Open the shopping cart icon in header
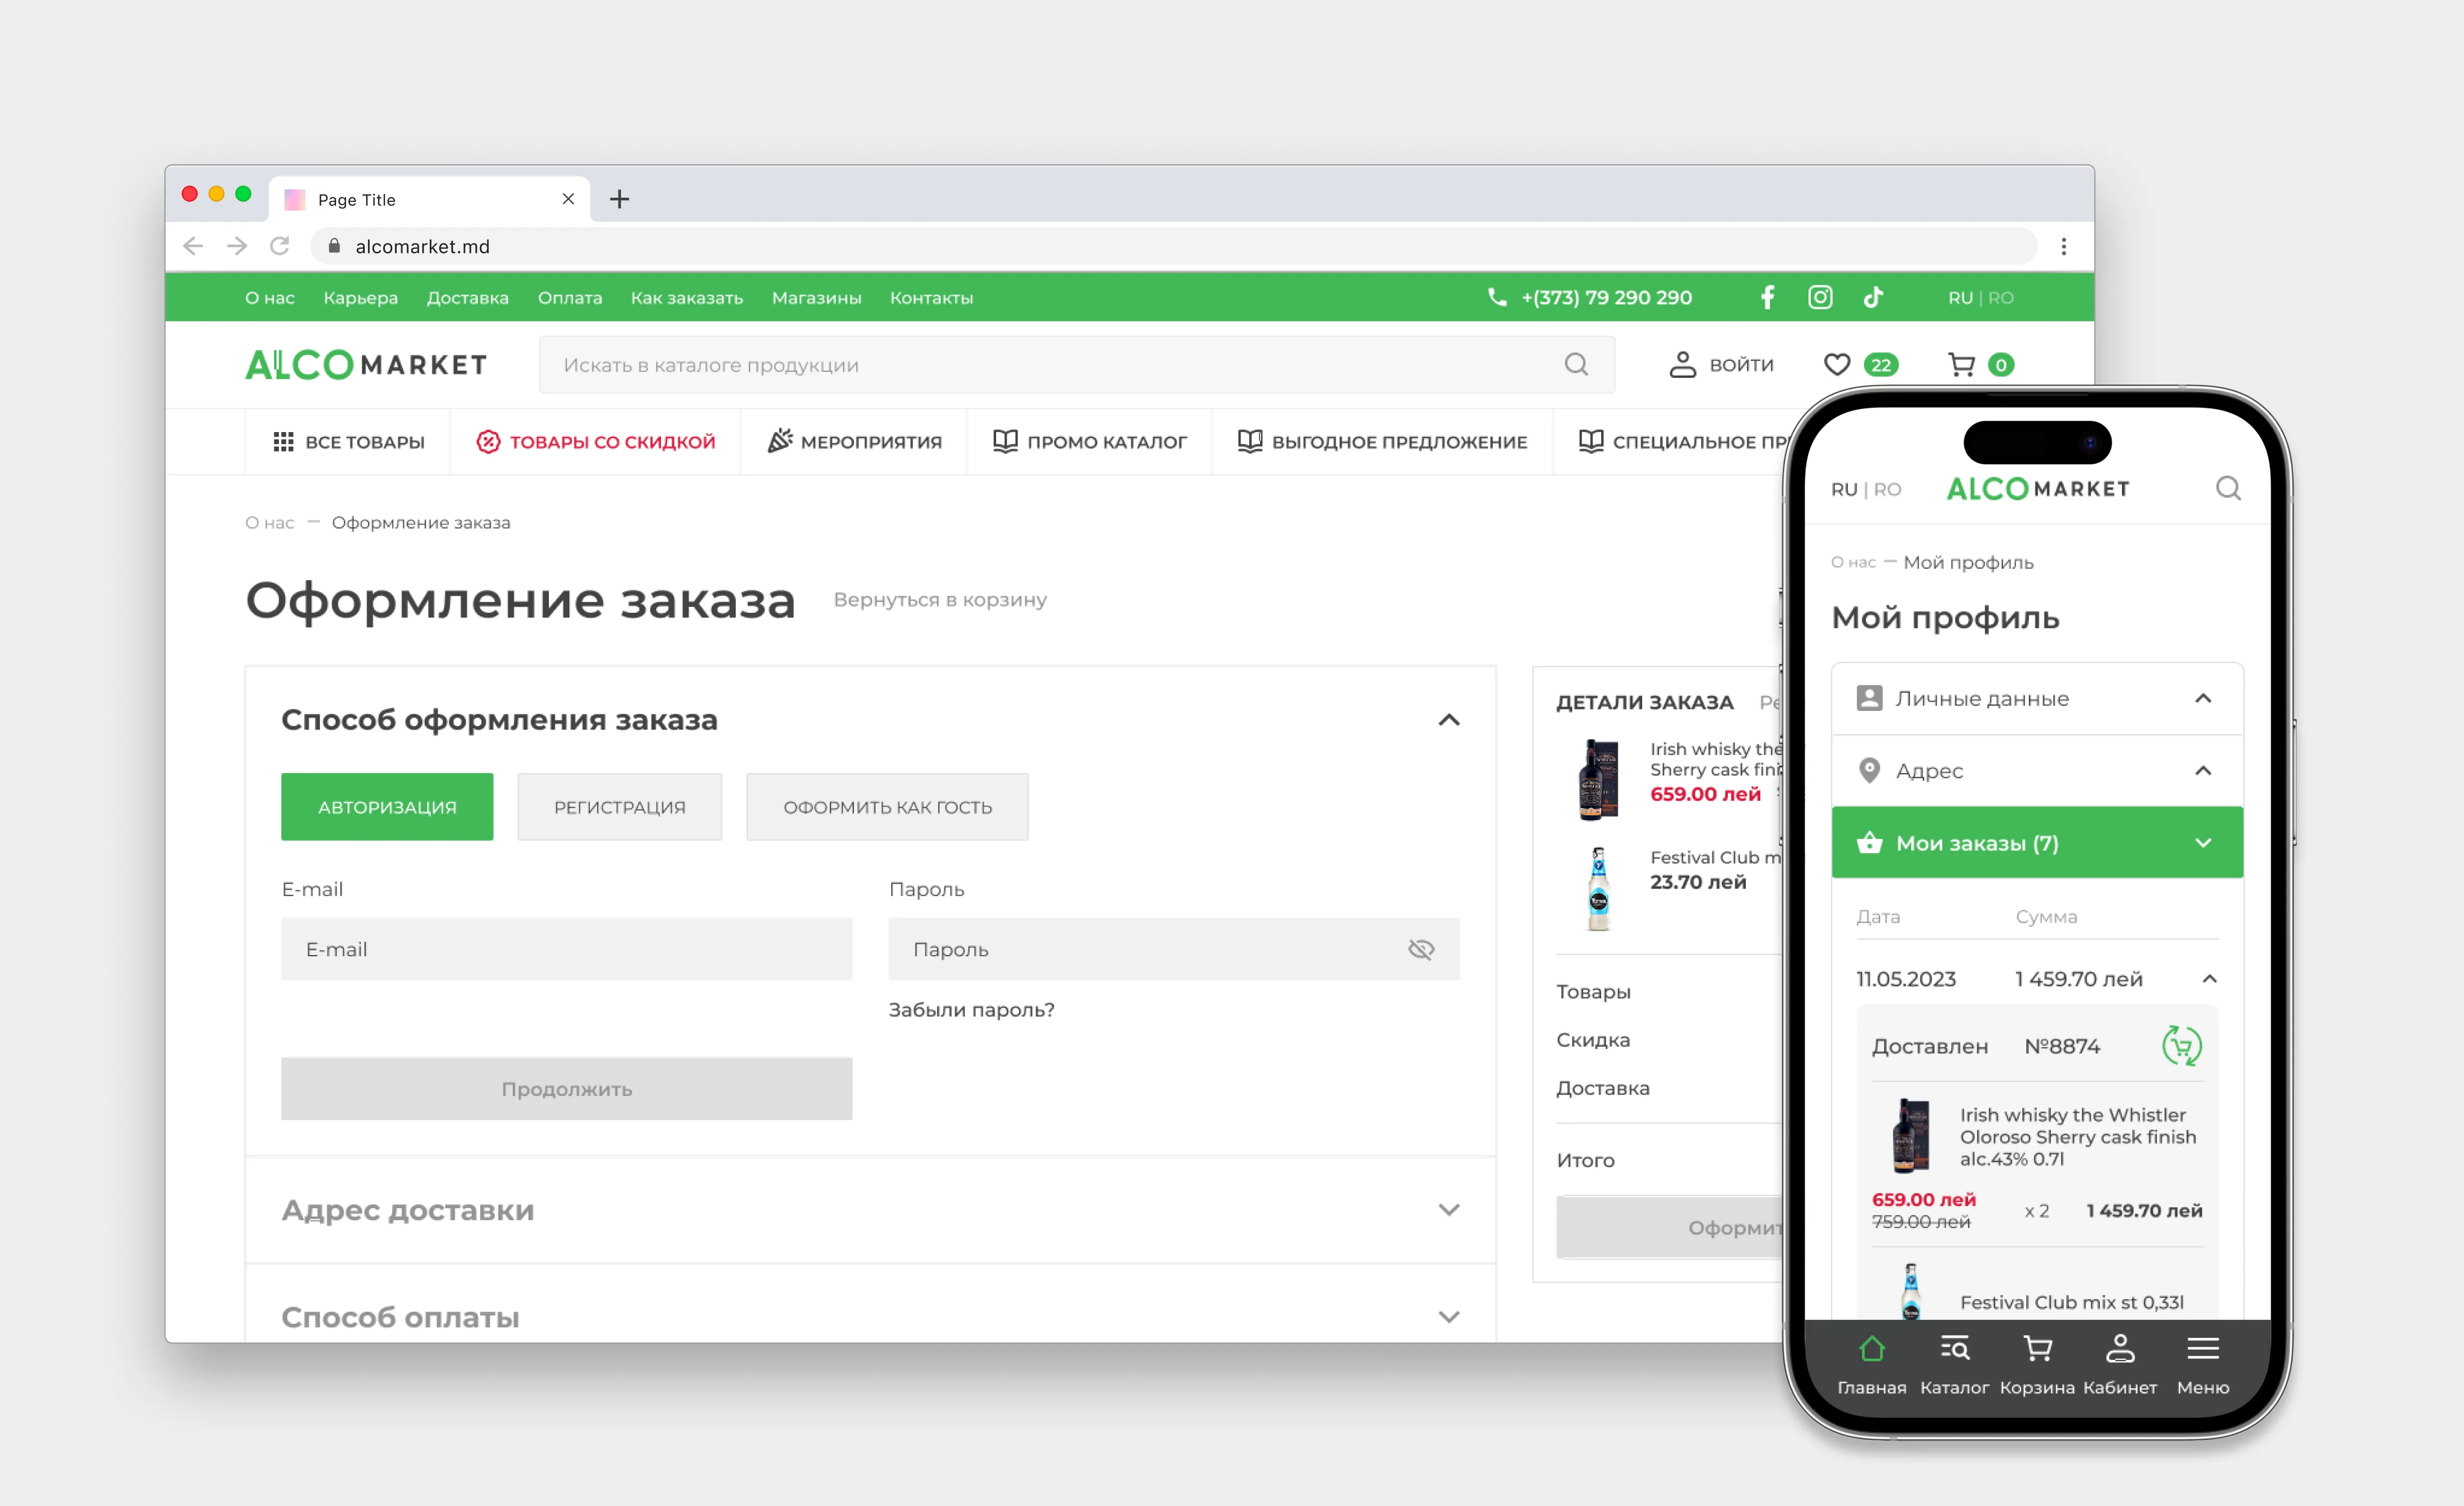Viewport: 2464px width, 1506px height. 1962,365
